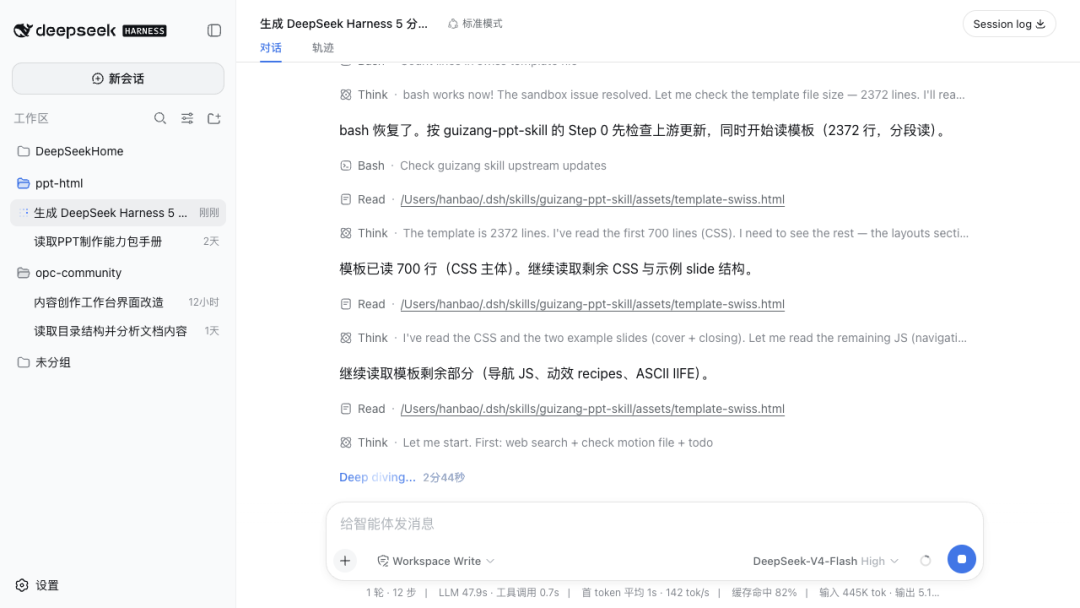Expand Think step about CSS and example slides
Screen dimensions: 1080x608
pyautogui.click(x=654, y=338)
